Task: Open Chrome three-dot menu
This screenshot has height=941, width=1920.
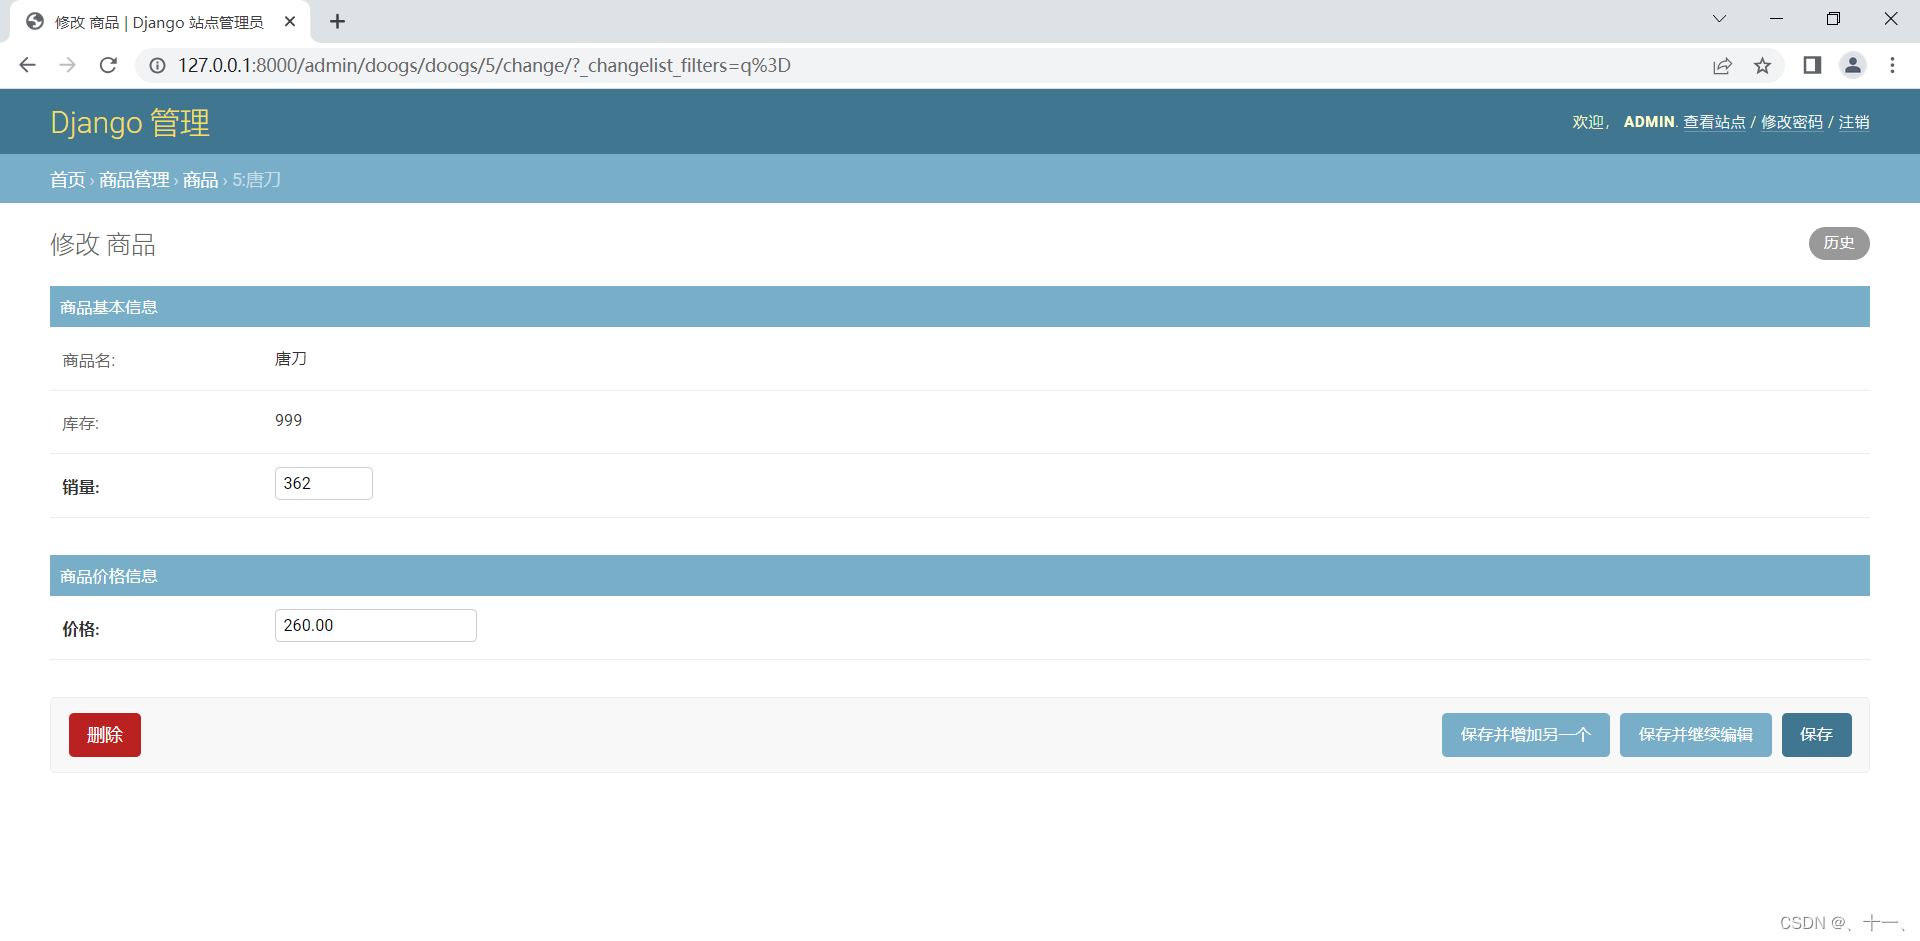Action: tap(1892, 65)
